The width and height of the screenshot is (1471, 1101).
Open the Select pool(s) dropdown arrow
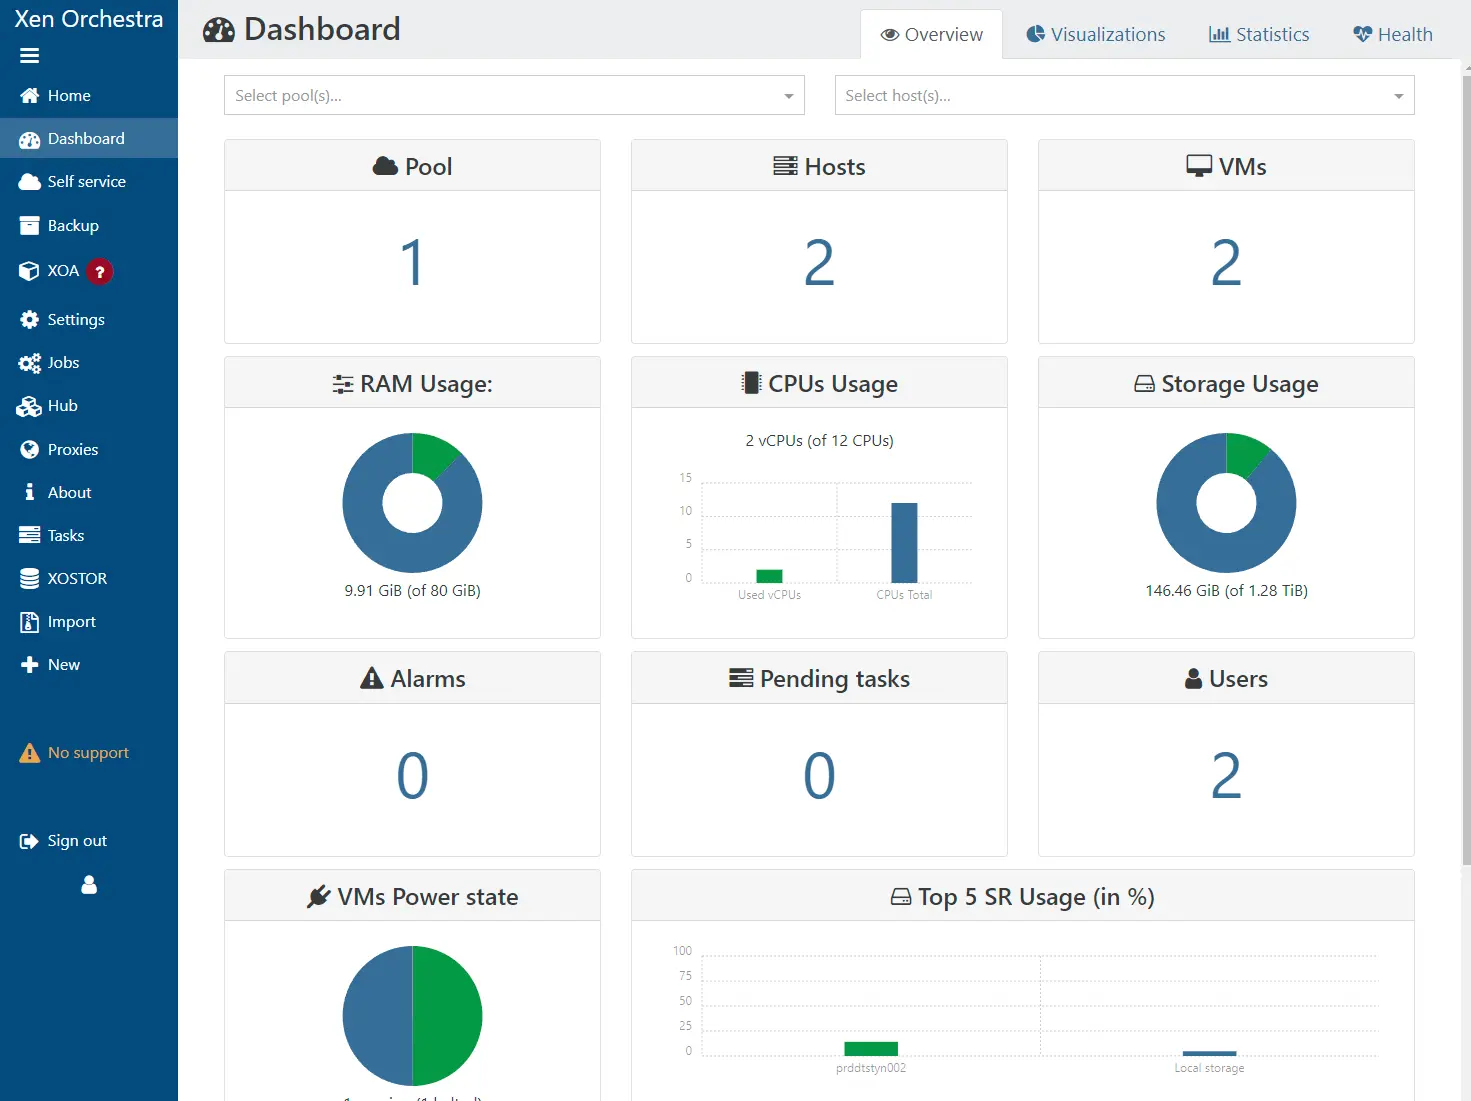point(788,96)
